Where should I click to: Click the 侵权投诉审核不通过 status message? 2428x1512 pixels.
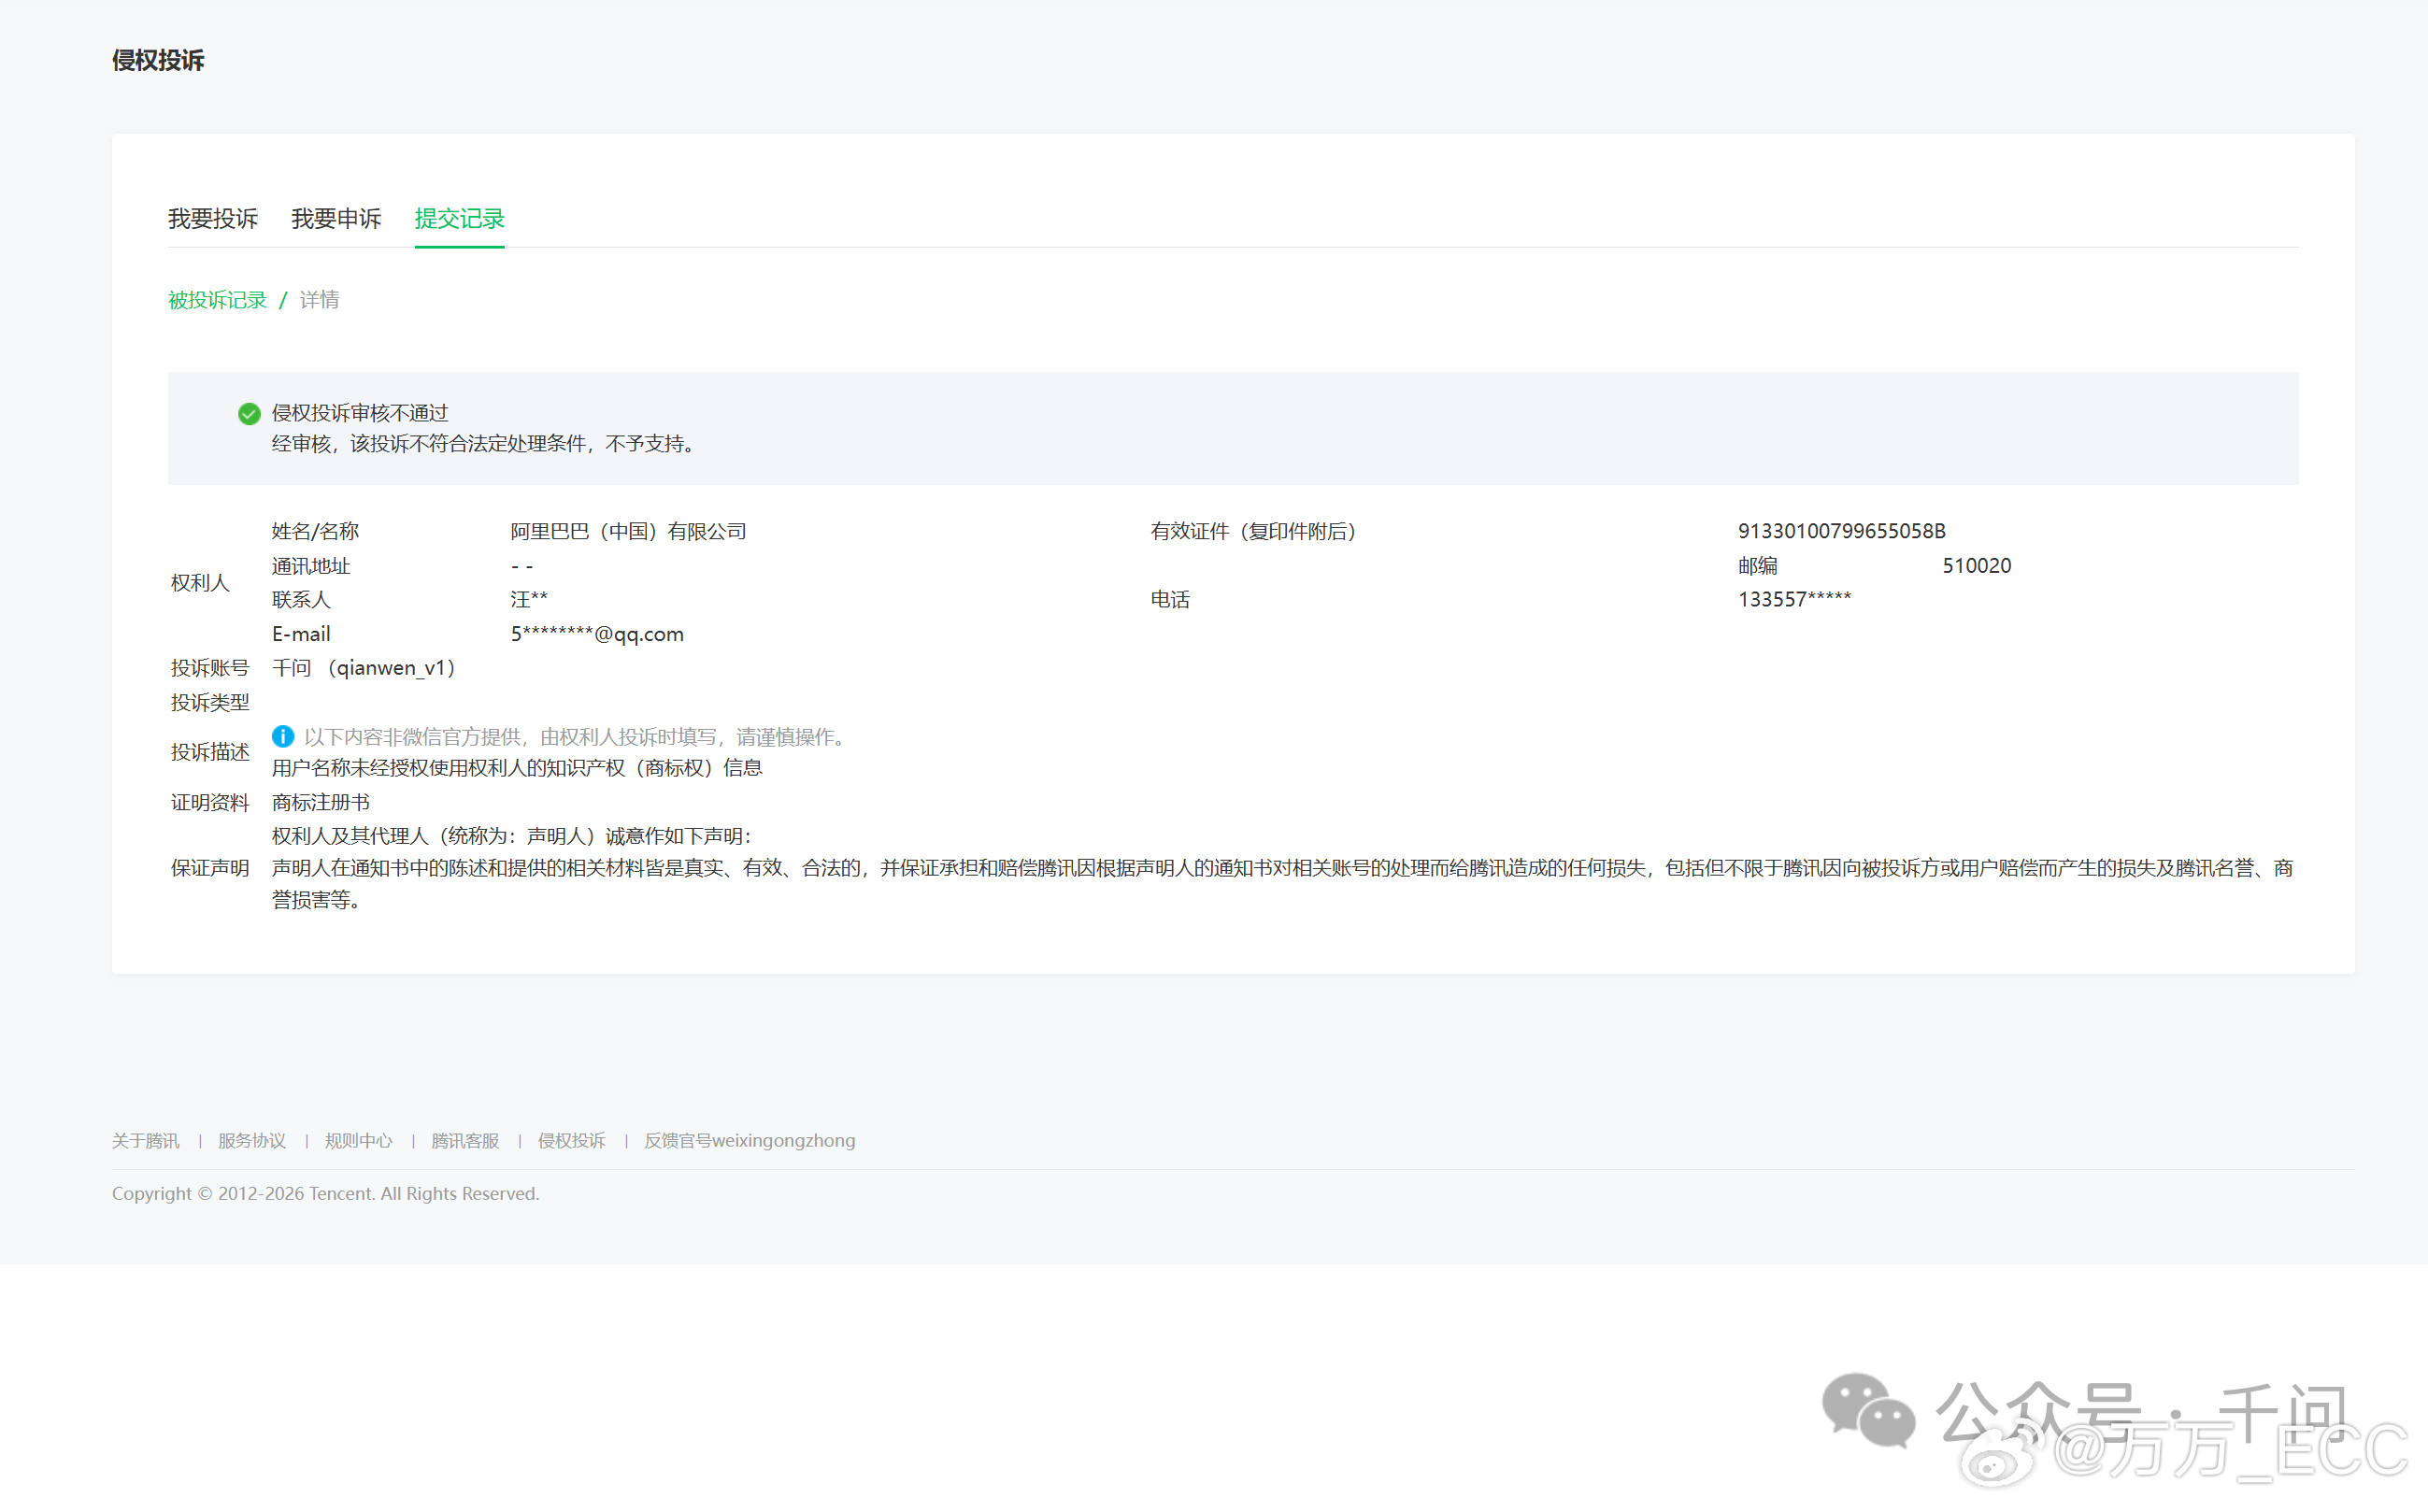click(360, 414)
